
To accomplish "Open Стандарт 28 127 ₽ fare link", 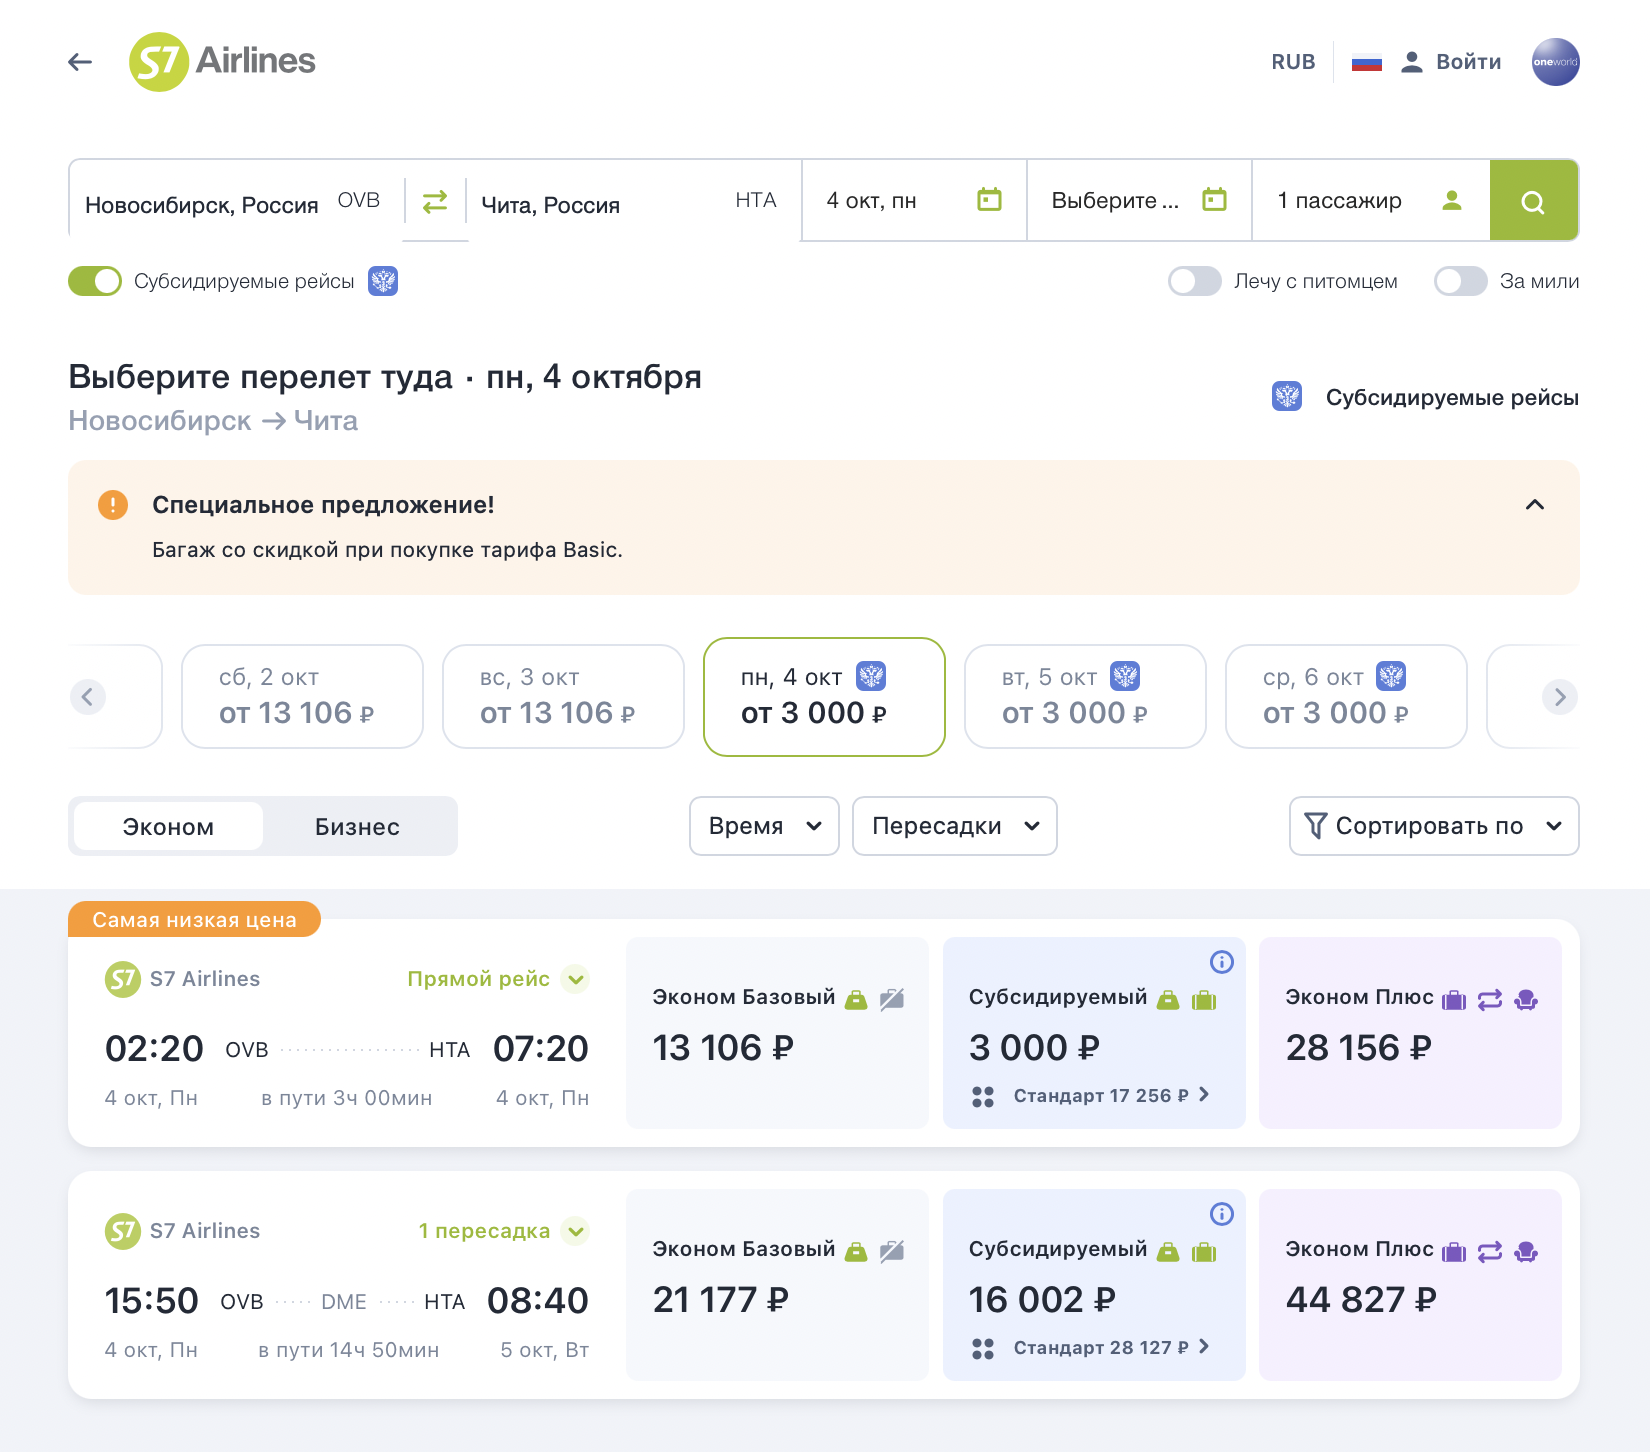I will pos(1112,1348).
